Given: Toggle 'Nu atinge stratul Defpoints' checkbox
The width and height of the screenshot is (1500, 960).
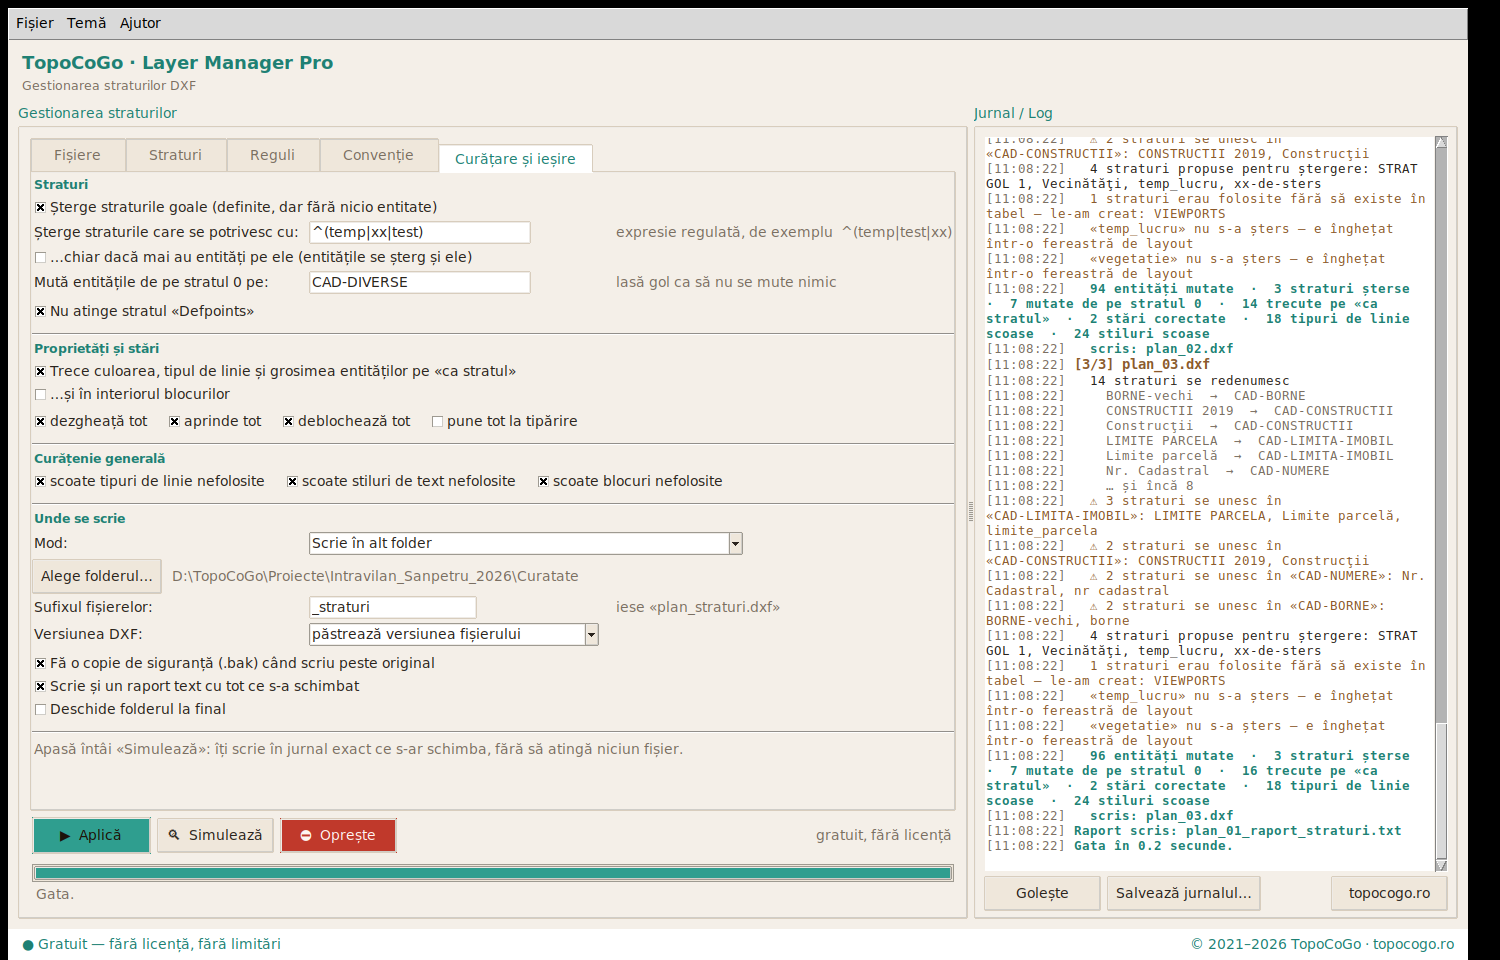Looking at the screenshot, I should pos(40,312).
